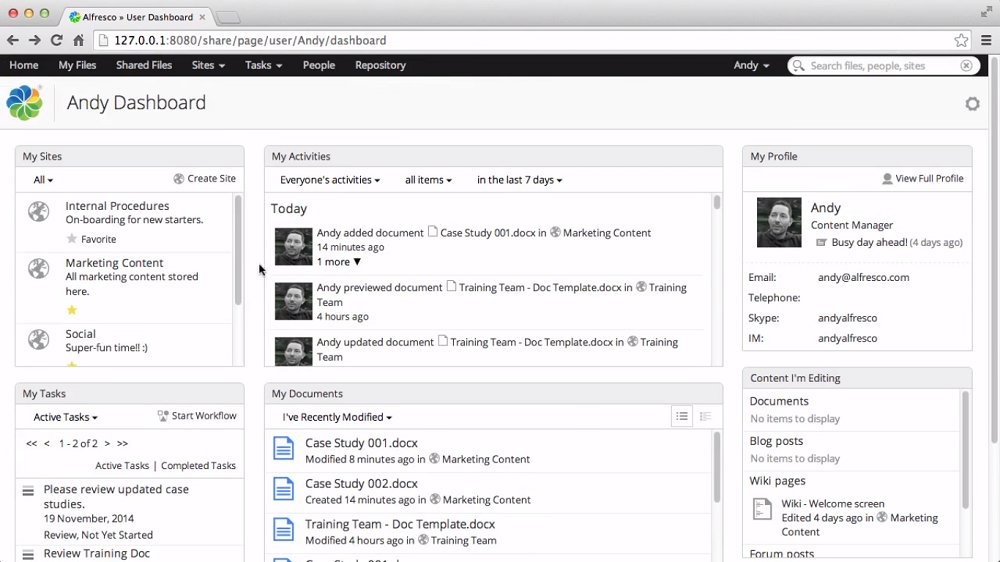Show Completed Tasks link
Viewport: 1000px width, 562px height.
click(198, 466)
